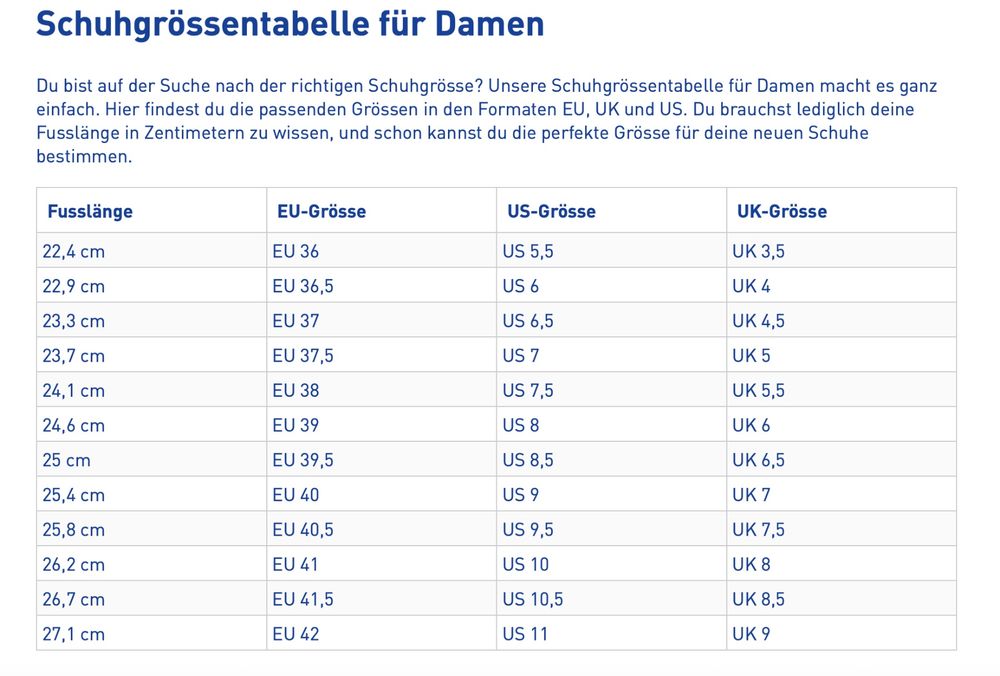Click the US 10,5 cell
1000x676 pixels.
click(612, 599)
